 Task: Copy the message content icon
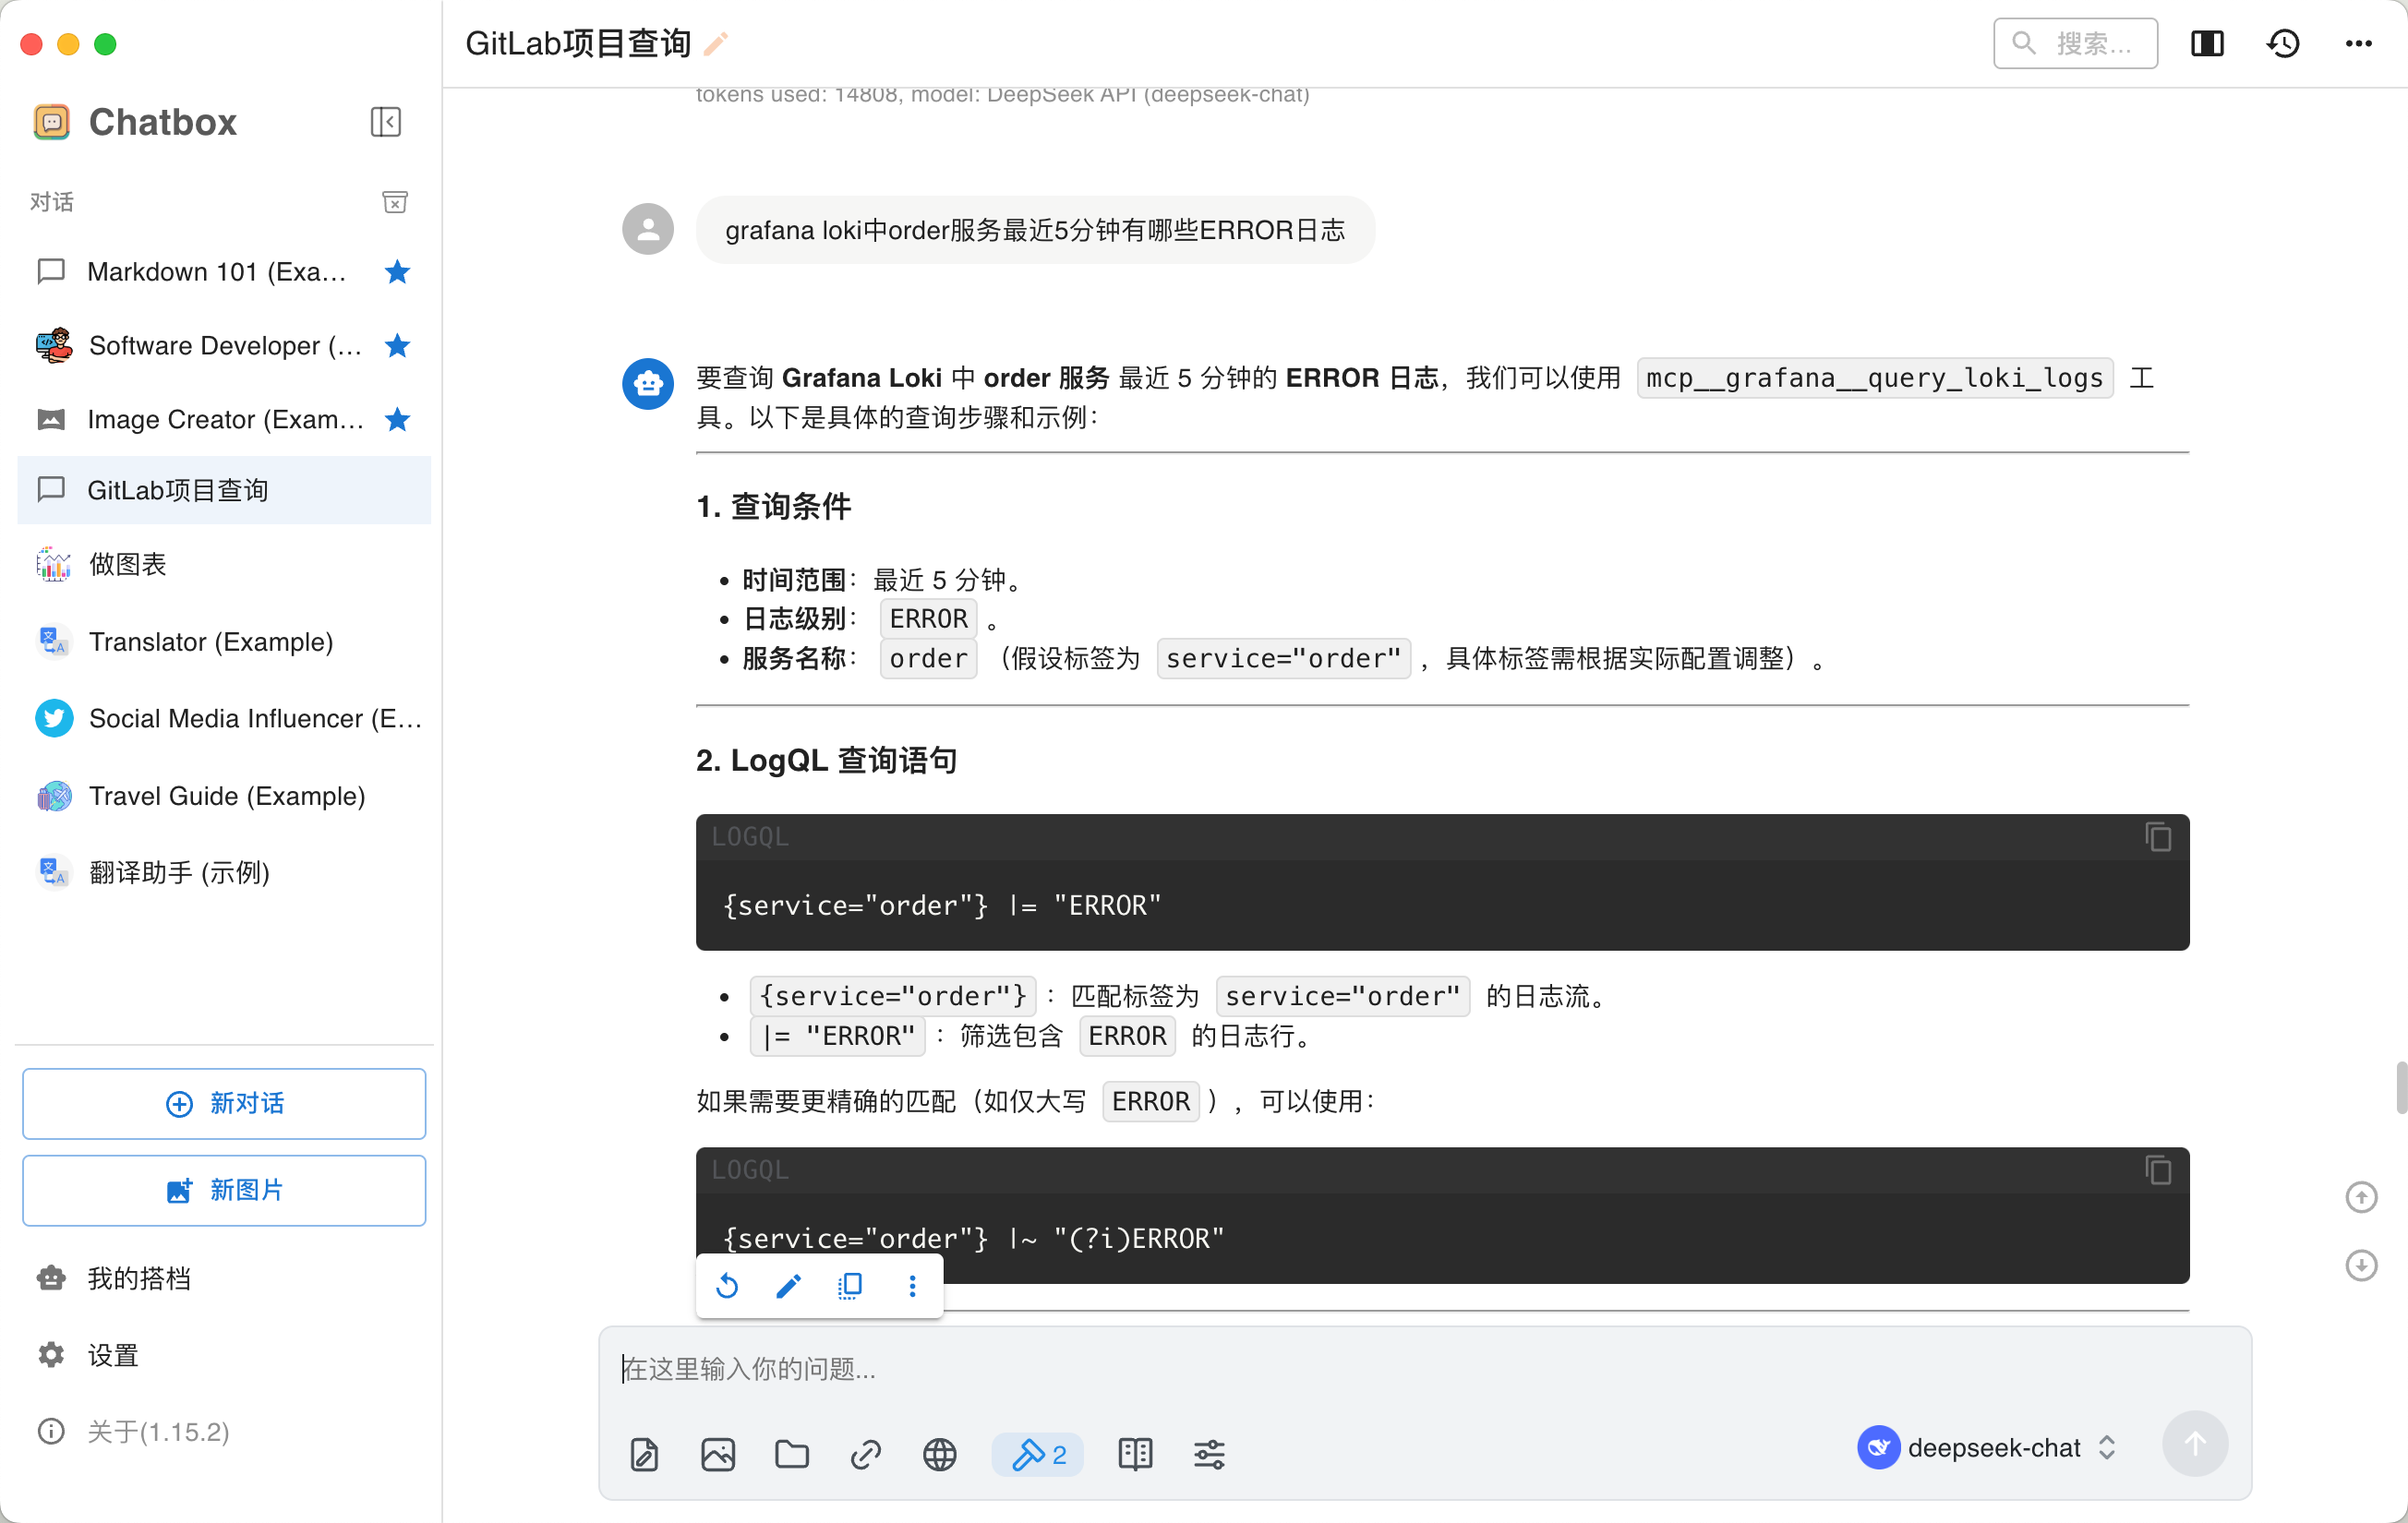pos(850,1286)
